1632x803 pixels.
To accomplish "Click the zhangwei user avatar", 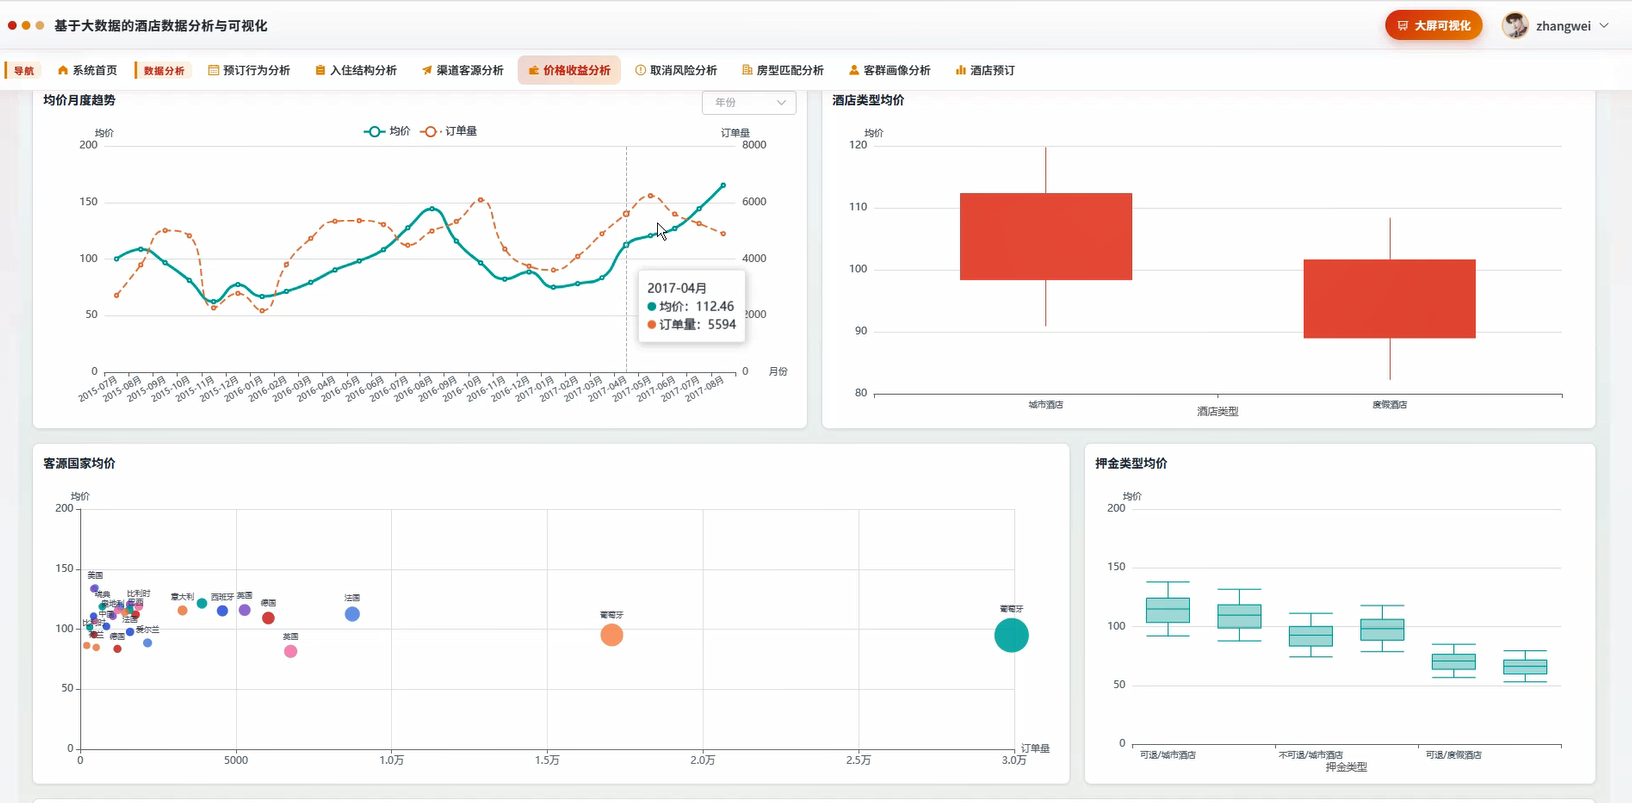I will tap(1515, 26).
